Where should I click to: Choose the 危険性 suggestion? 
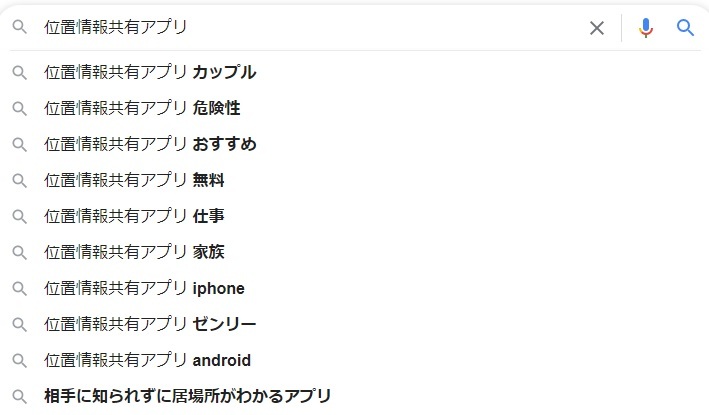click(x=354, y=108)
